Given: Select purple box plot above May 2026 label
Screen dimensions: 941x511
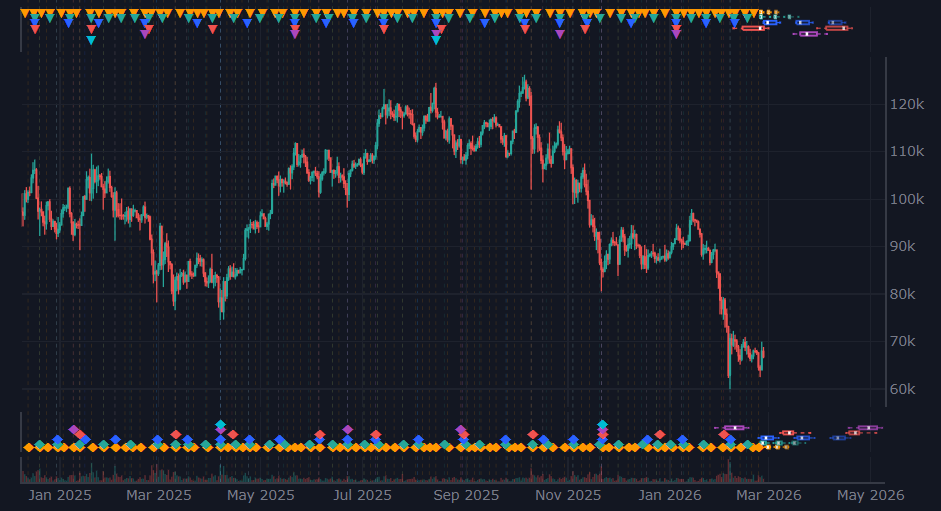Looking at the screenshot, I should [866, 428].
